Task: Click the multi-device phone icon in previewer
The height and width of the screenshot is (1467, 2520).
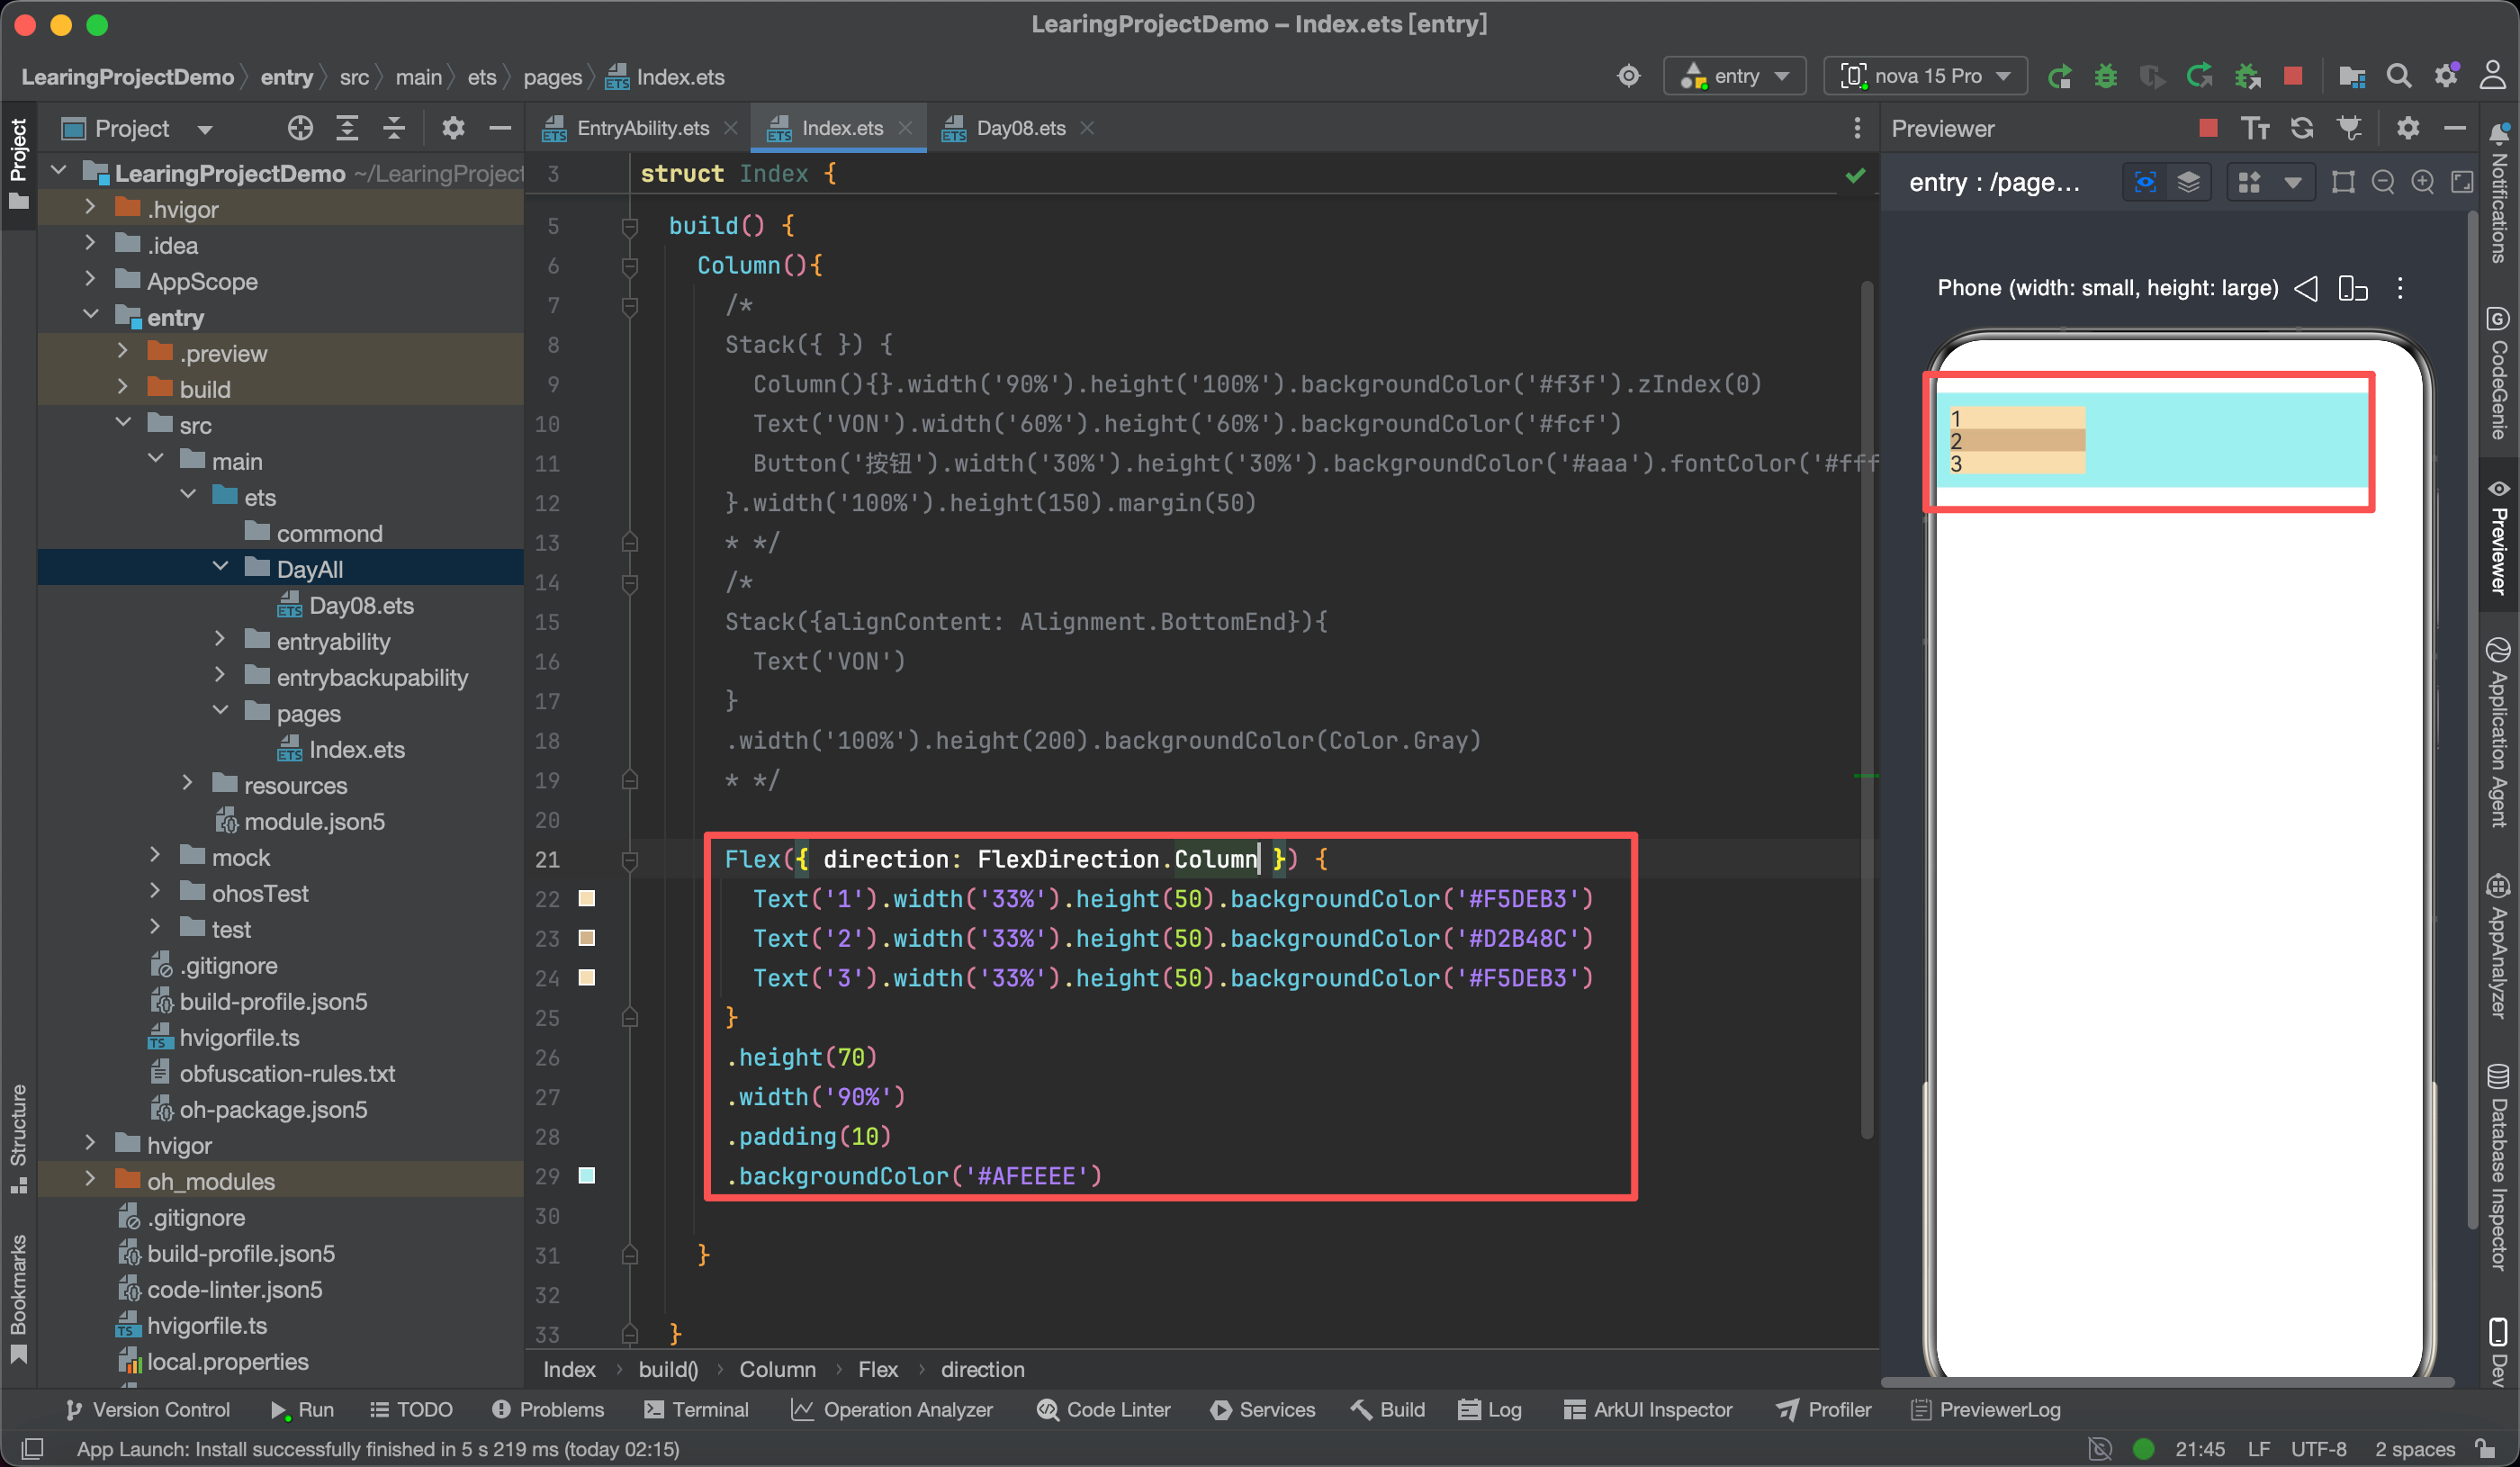Action: pos(2352,288)
